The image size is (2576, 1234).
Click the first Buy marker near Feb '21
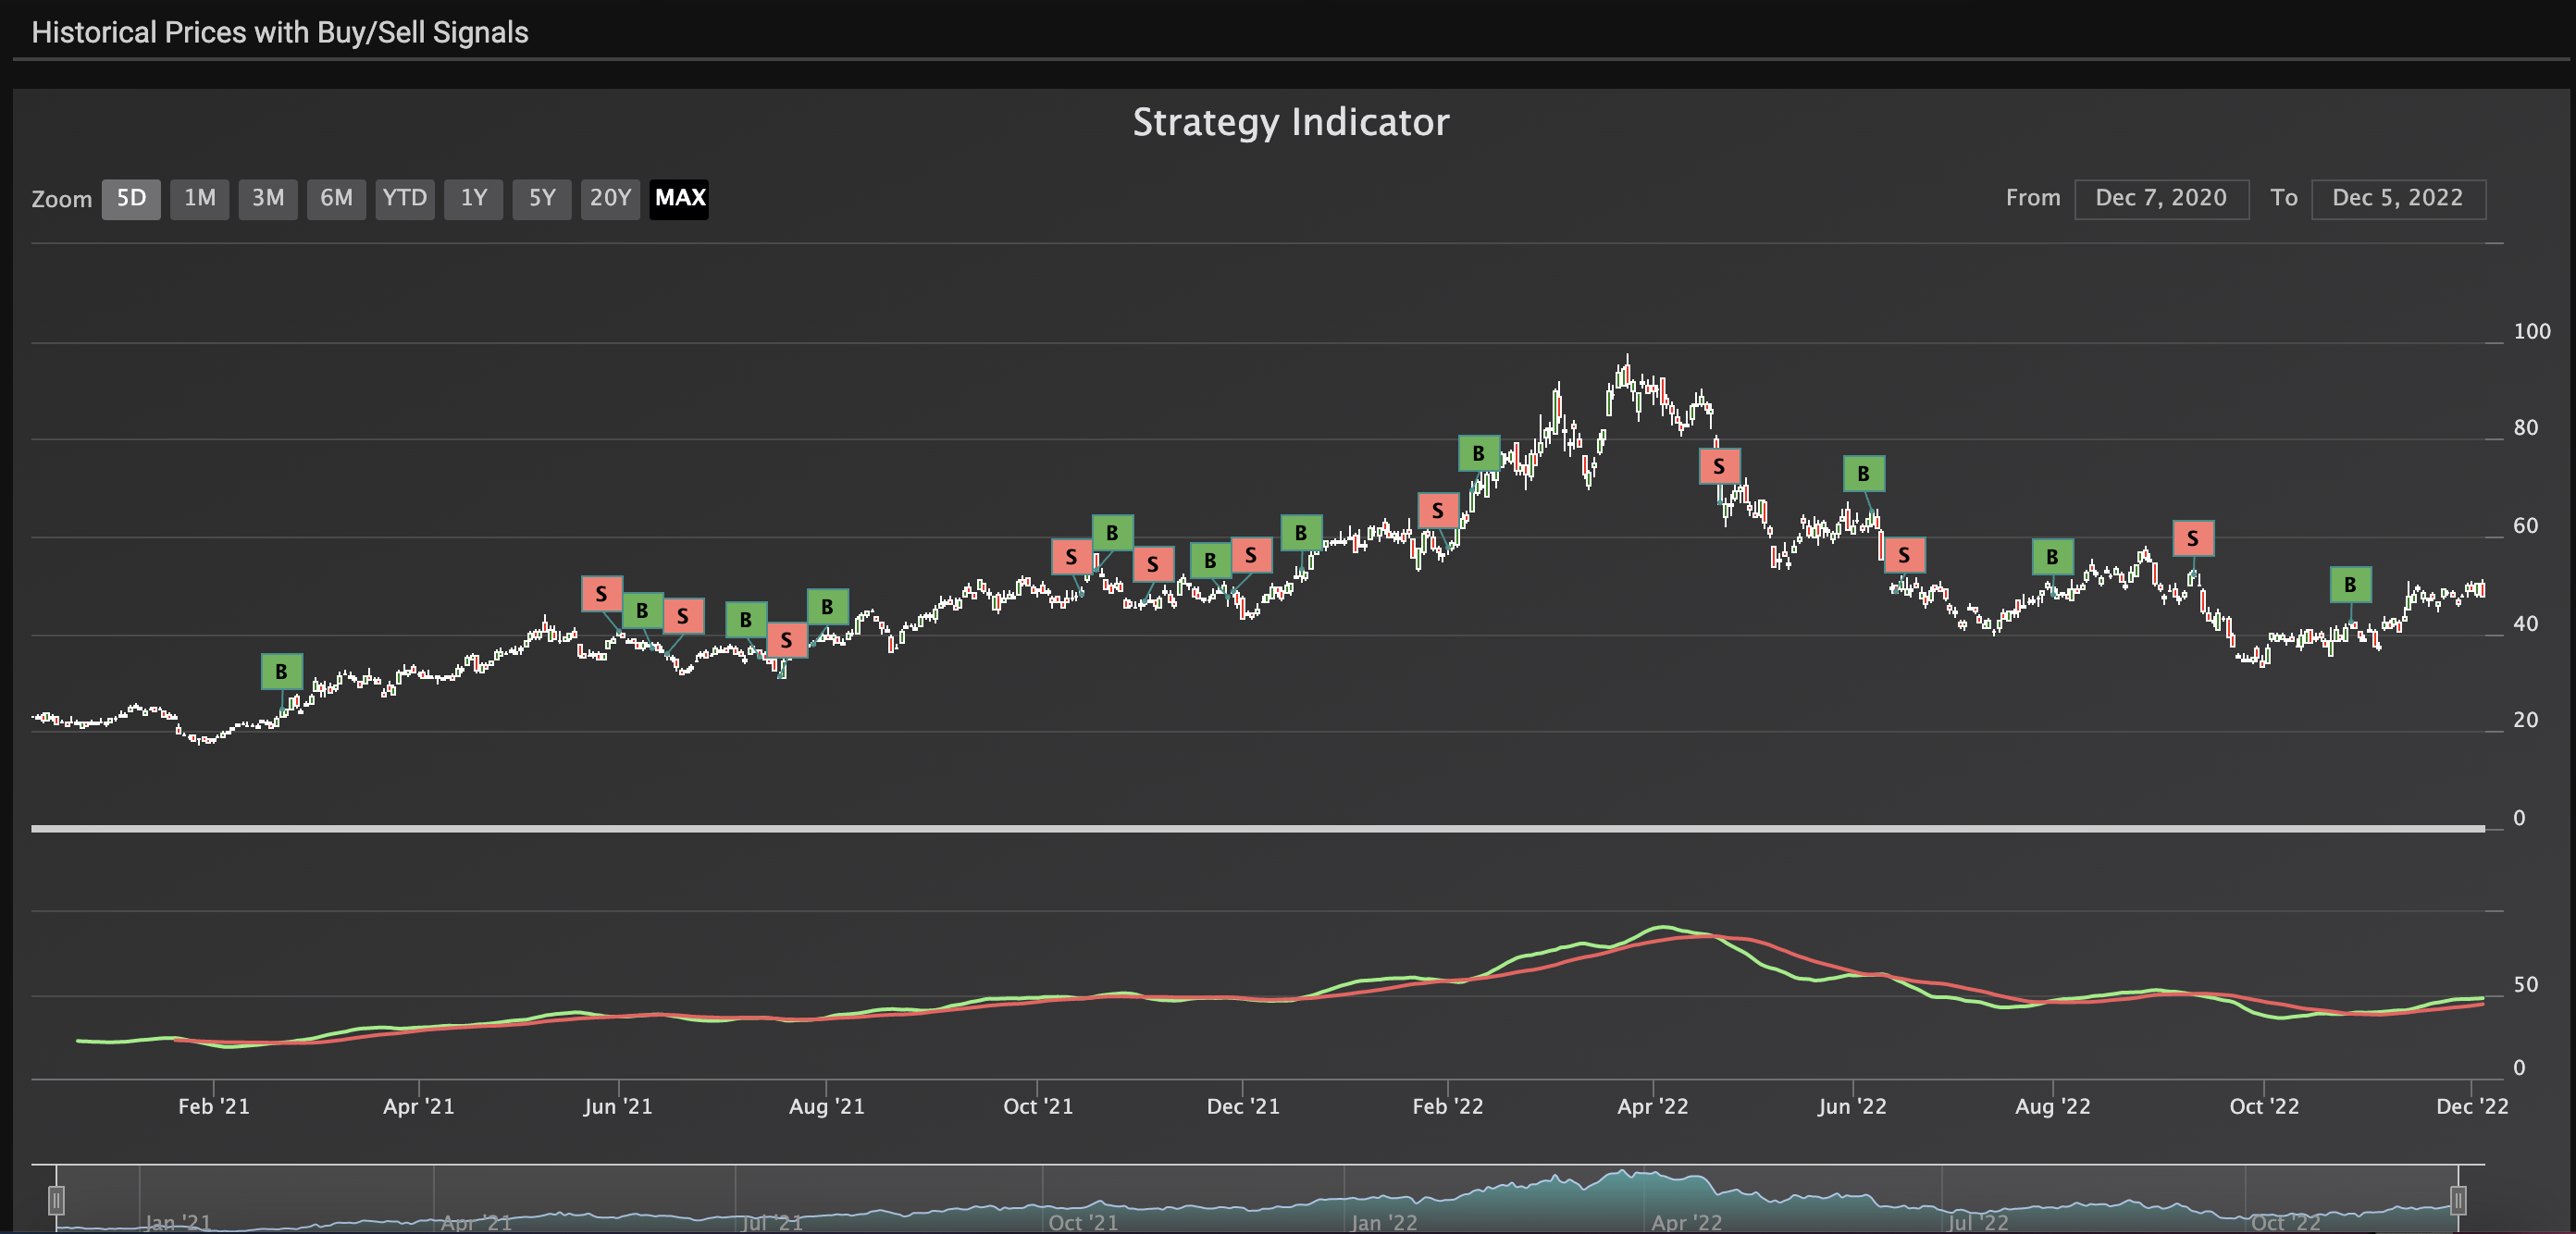281,672
